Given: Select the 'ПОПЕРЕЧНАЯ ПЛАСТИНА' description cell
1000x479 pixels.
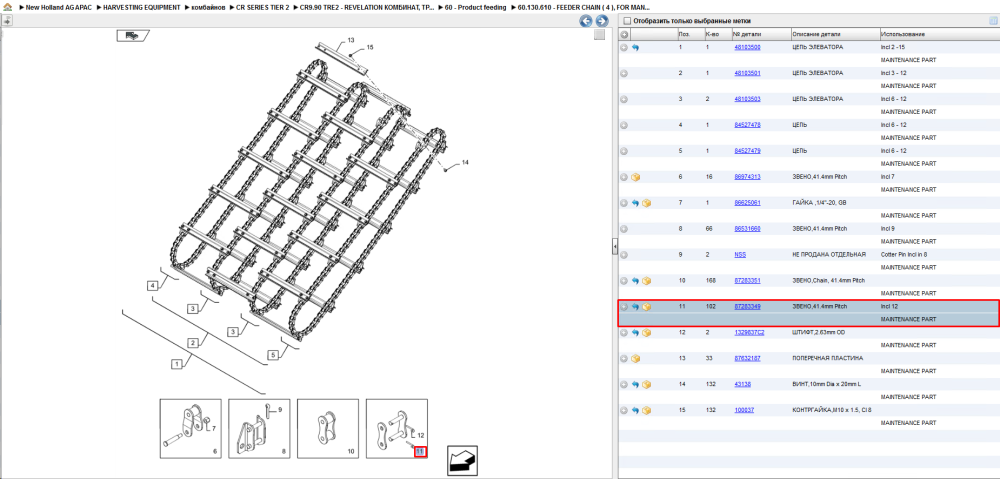Looking at the screenshot, I should [827, 358].
